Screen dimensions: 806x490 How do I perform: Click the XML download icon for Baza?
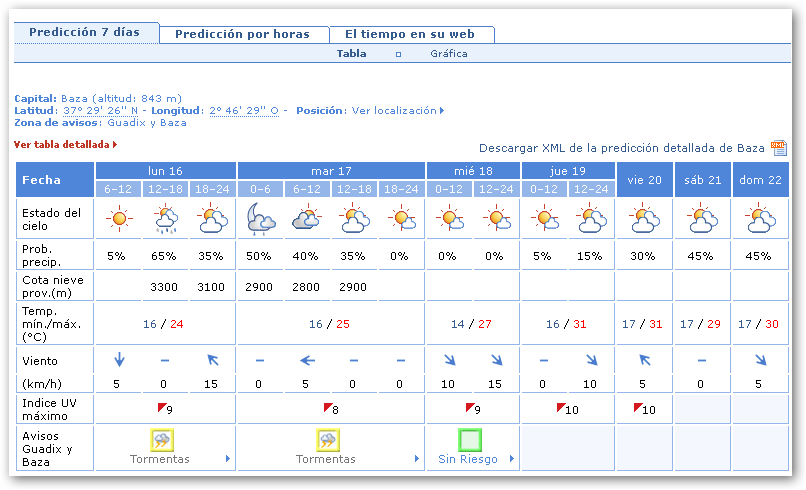779,148
